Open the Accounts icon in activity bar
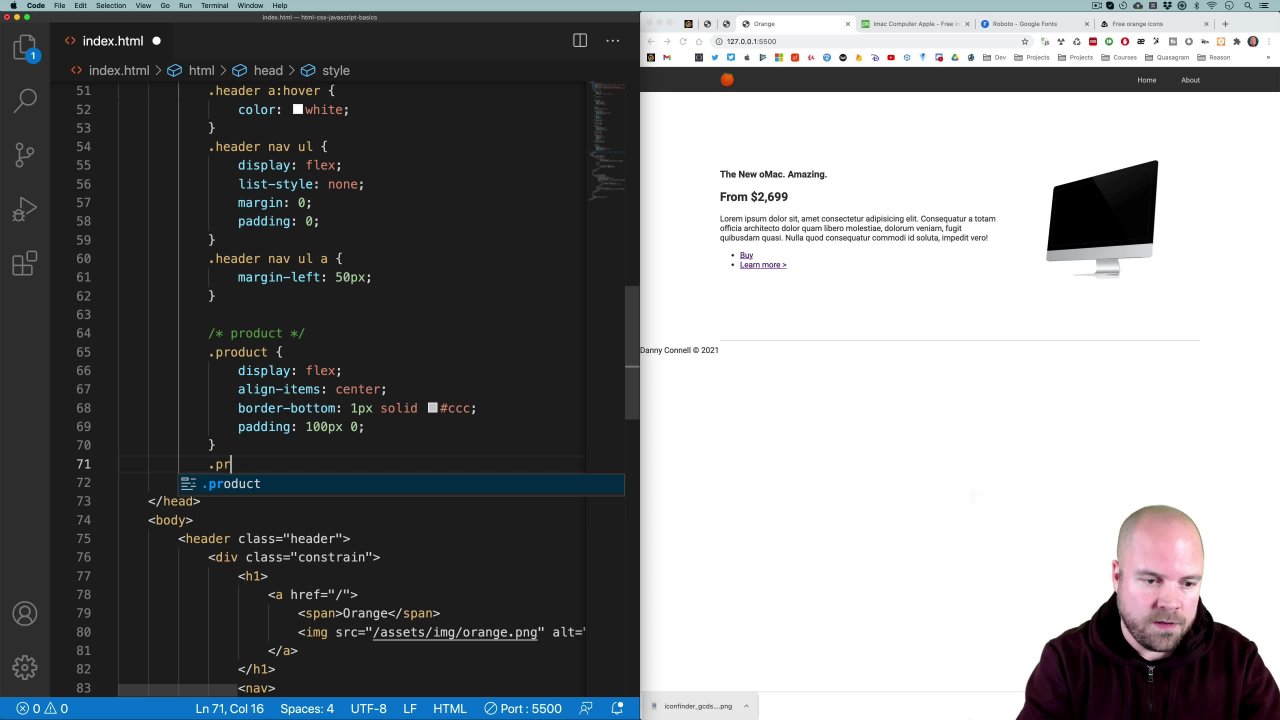The height and width of the screenshot is (720, 1280). coord(25,614)
